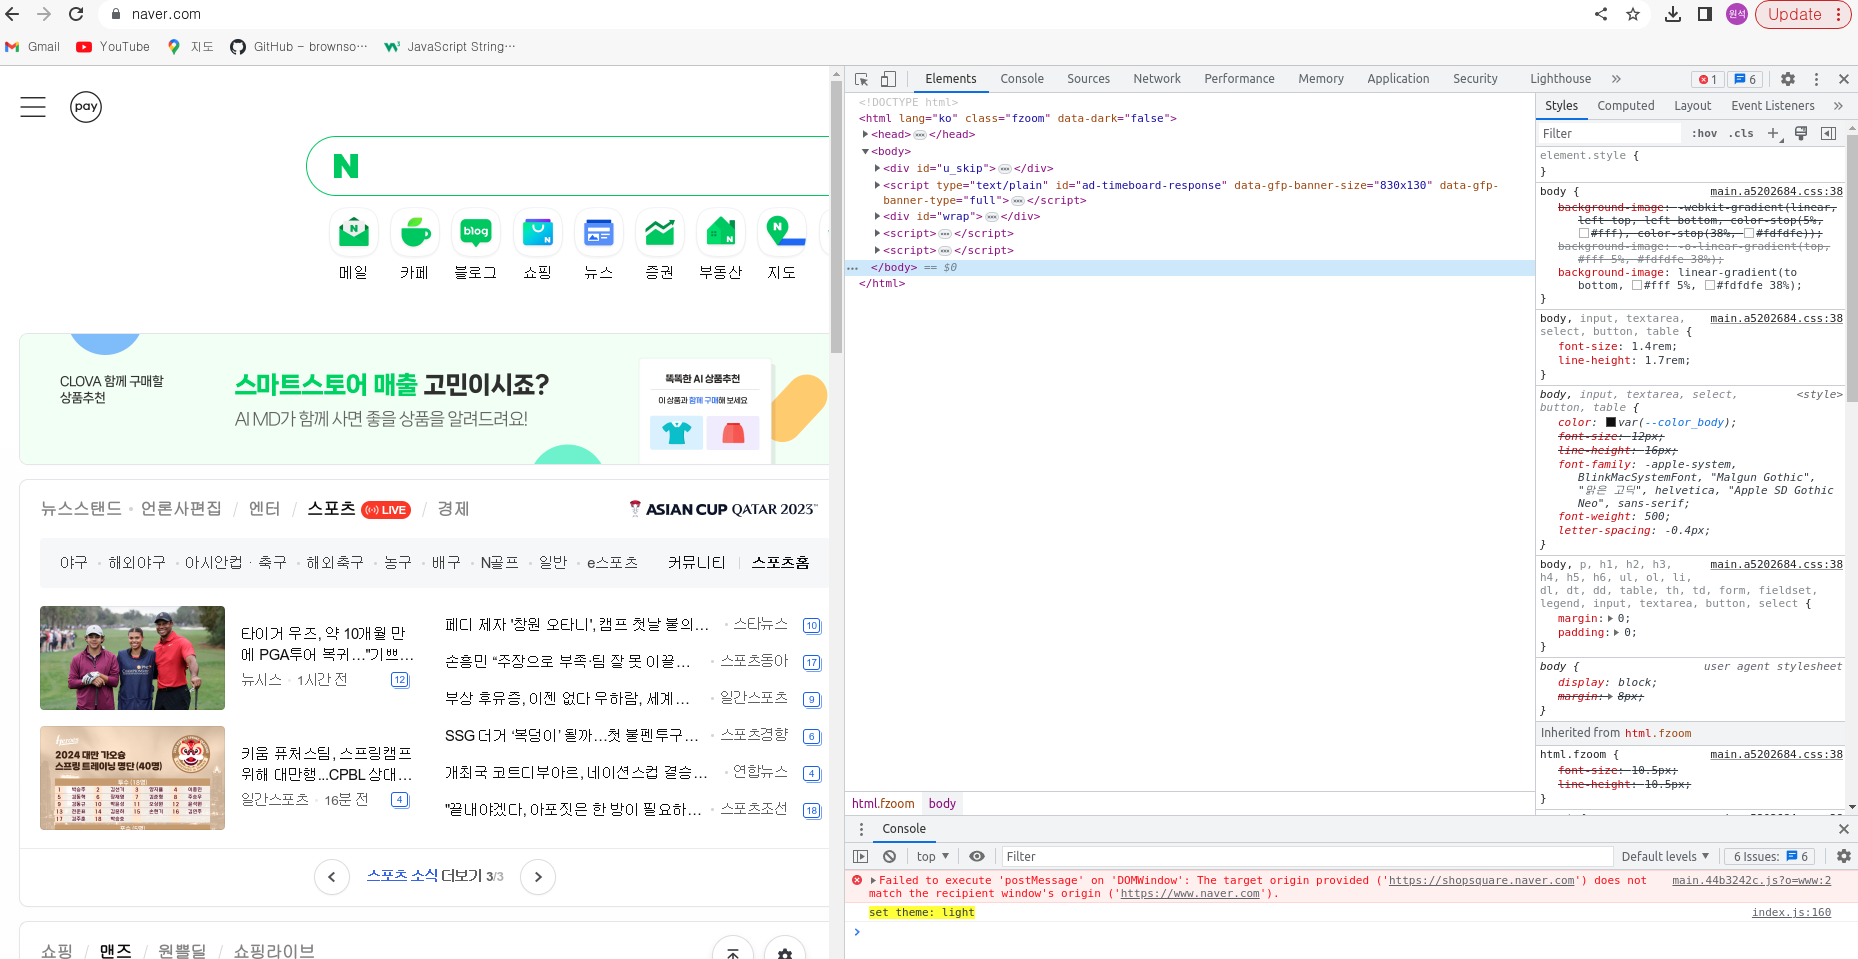The width and height of the screenshot is (1858, 959).
Task: Bookmark this page with the star icon
Action: pyautogui.click(x=1633, y=14)
